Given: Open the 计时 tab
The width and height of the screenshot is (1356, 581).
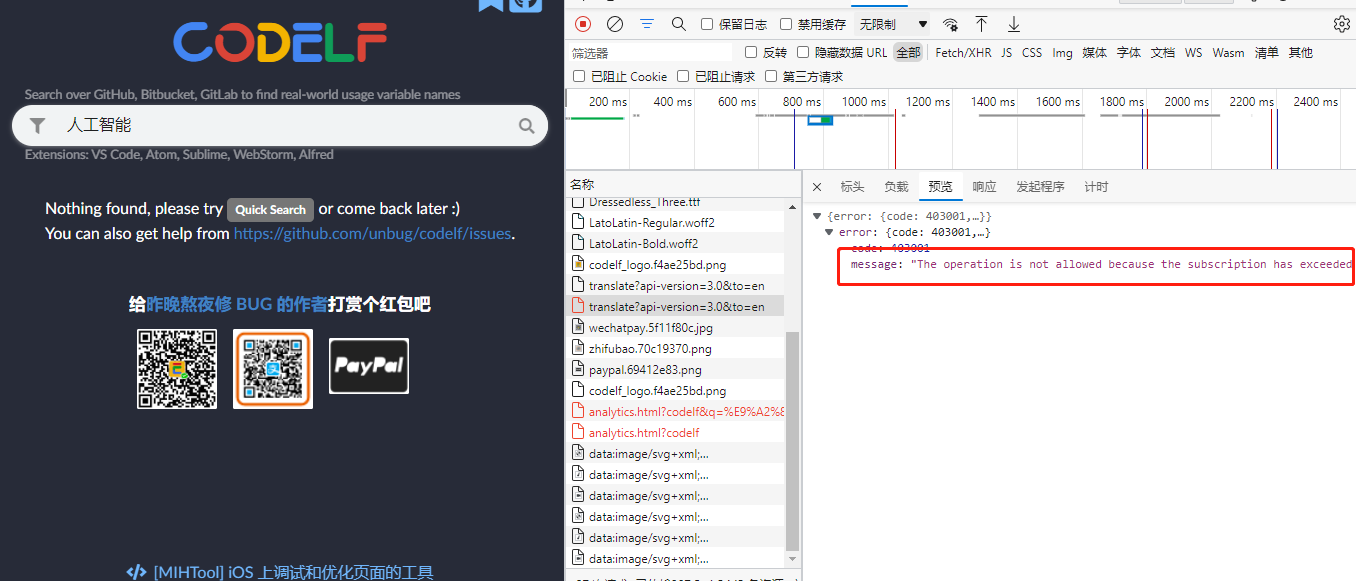Looking at the screenshot, I should tap(1096, 187).
